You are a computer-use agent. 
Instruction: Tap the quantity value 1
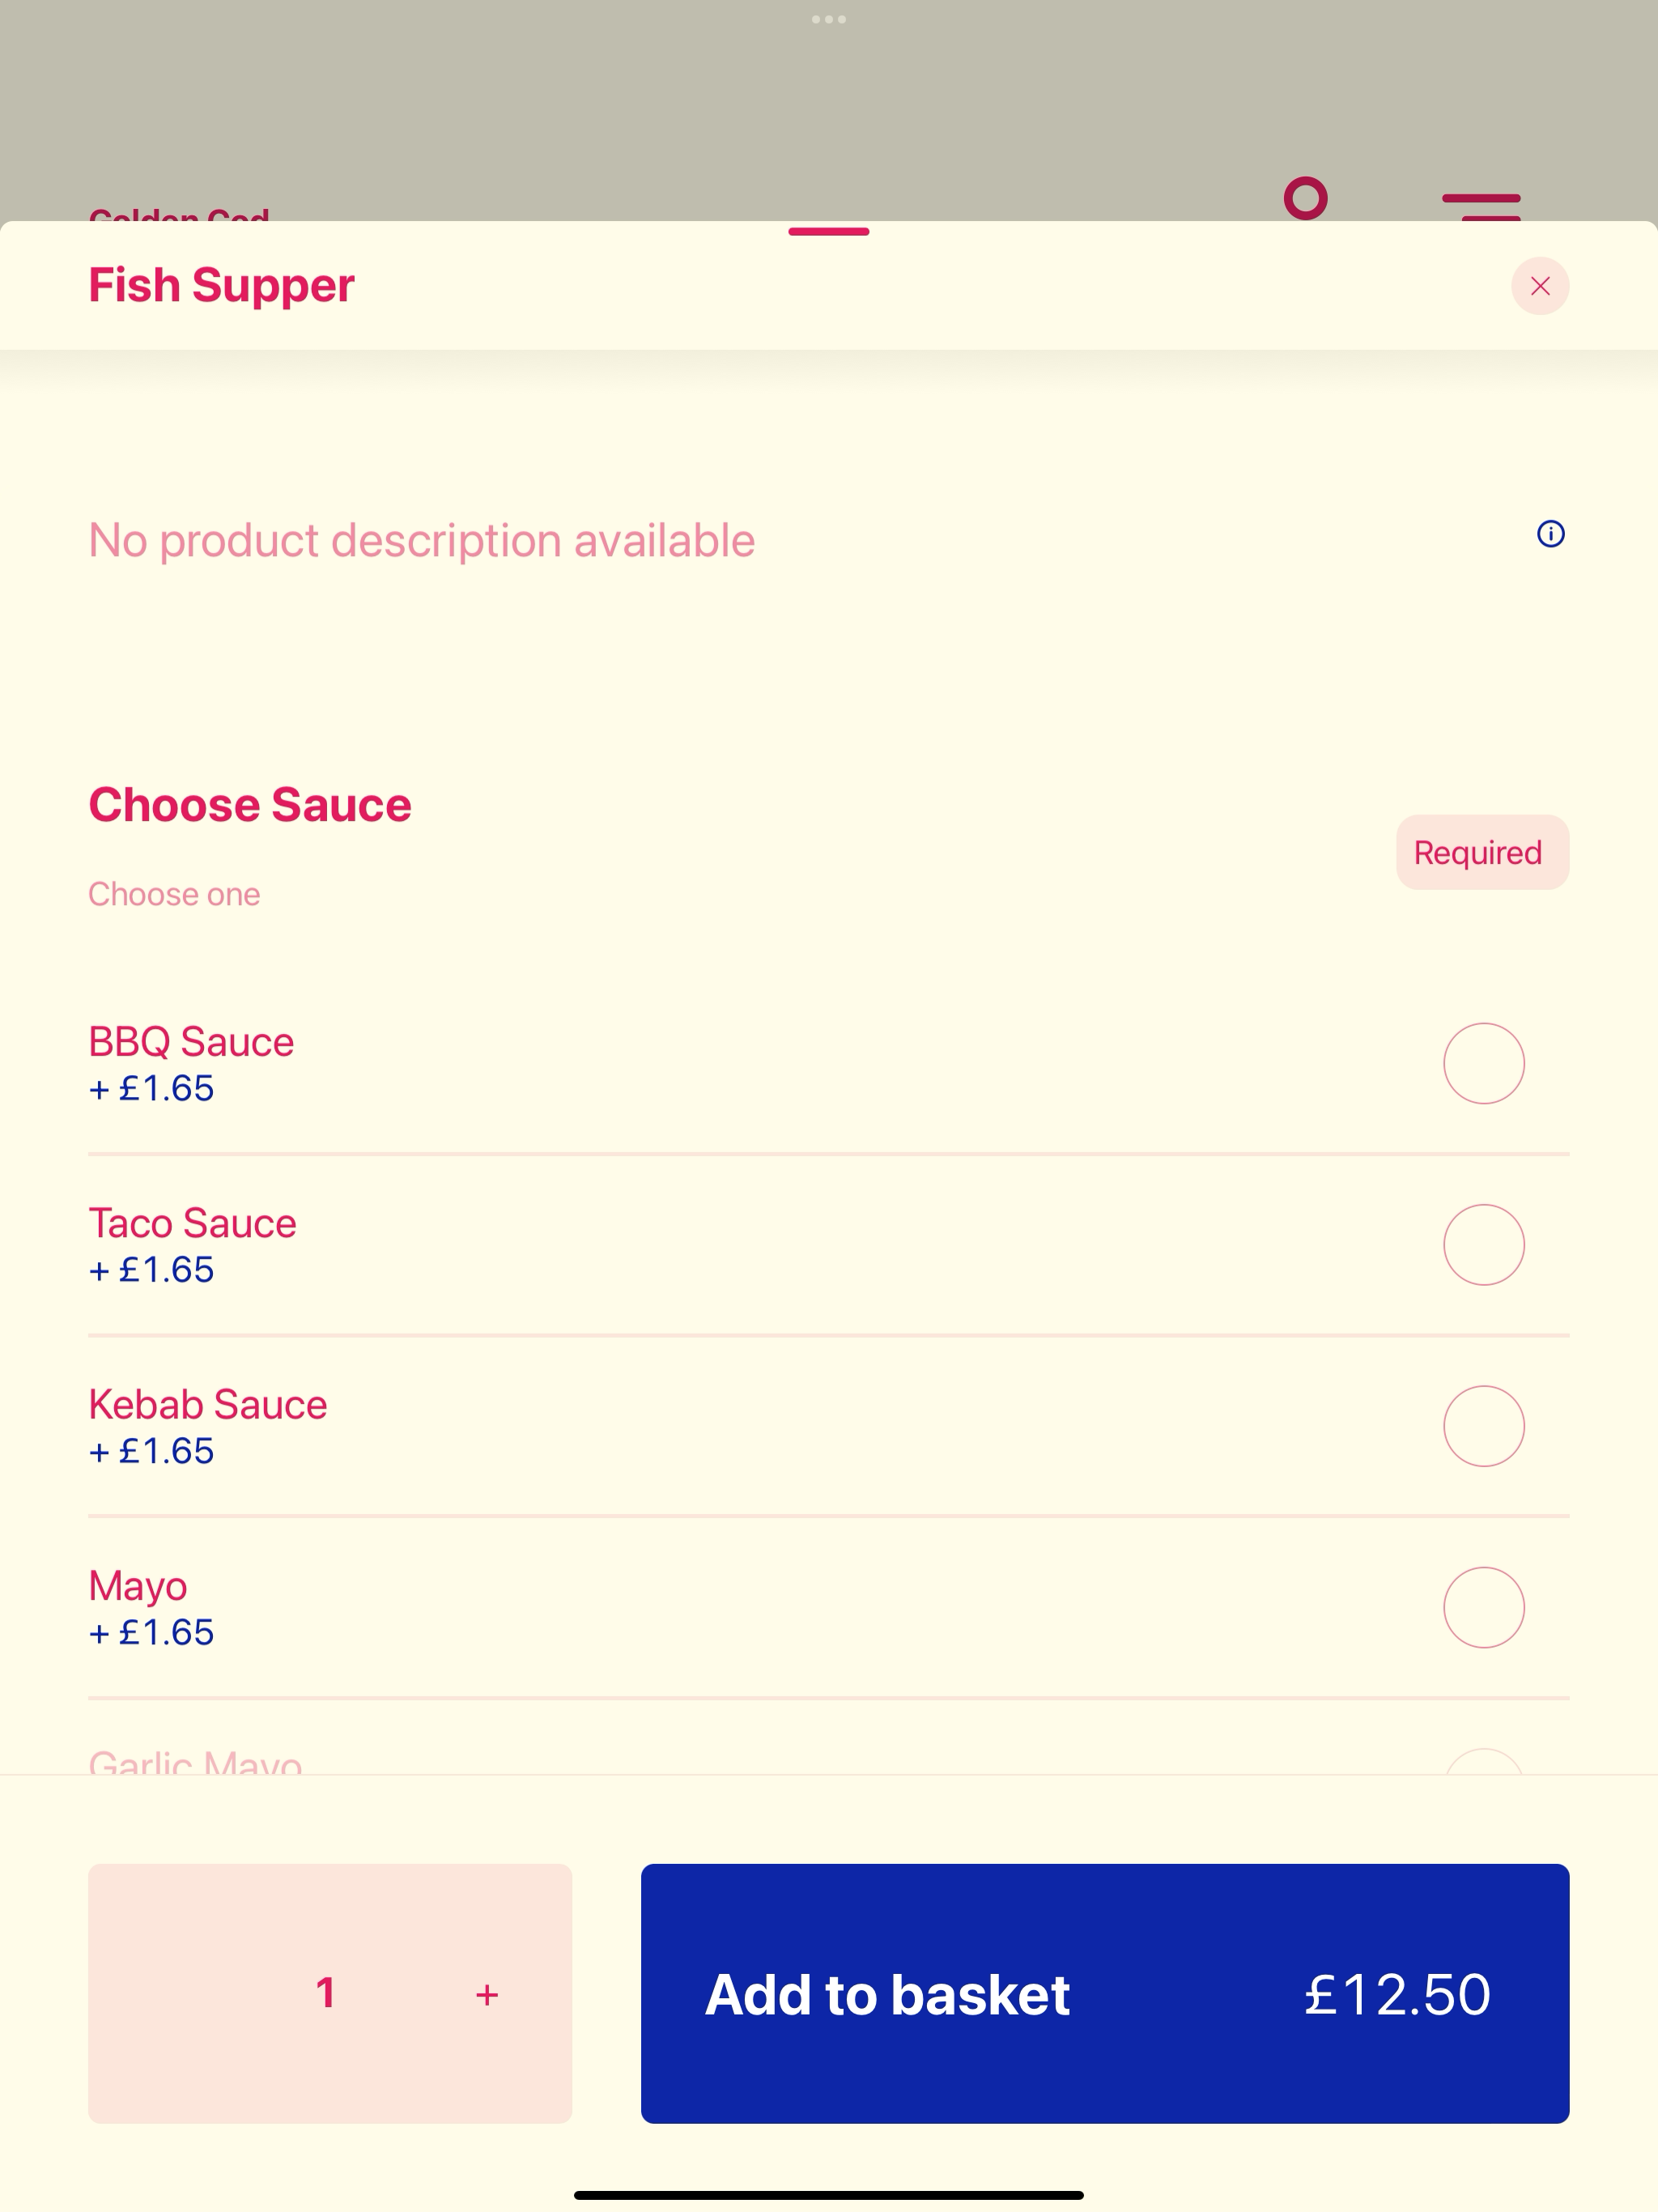(326, 1993)
